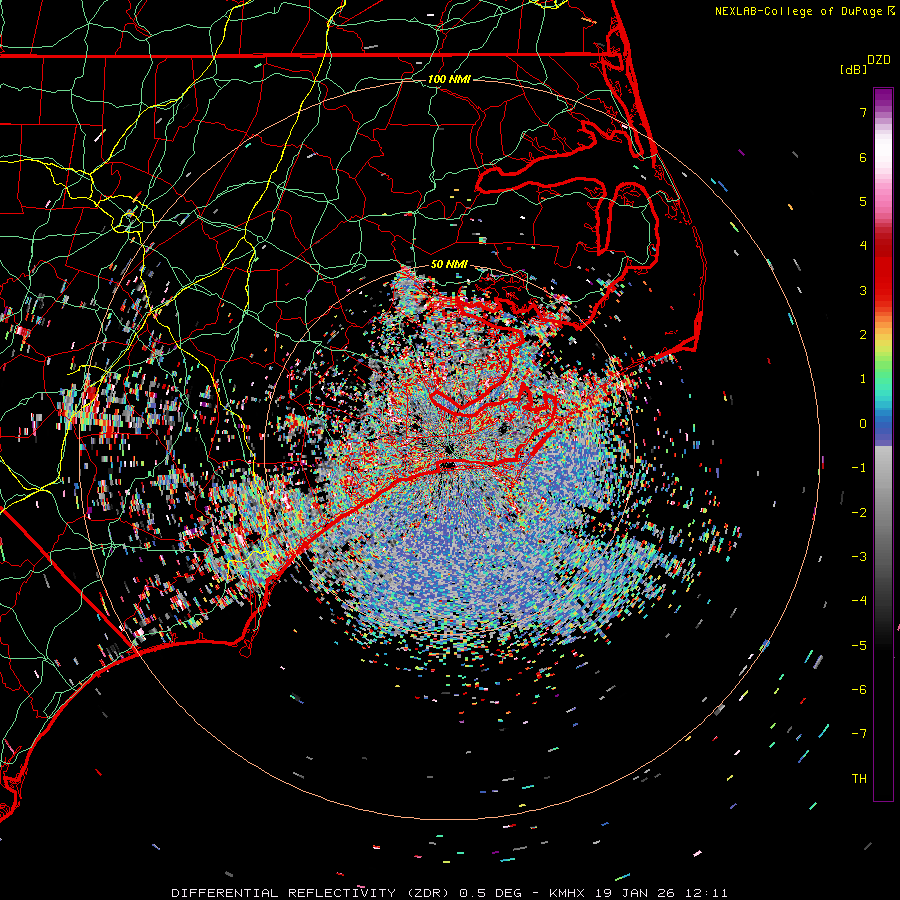
Task: Click the [dB] unit label
Action: click(x=853, y=69)
